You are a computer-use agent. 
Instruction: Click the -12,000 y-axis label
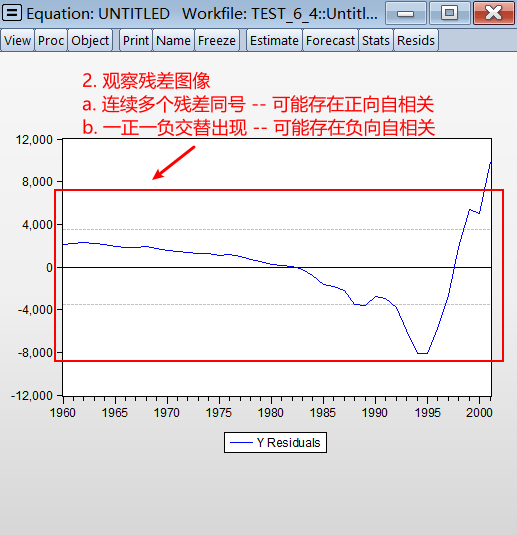point(32,396)
